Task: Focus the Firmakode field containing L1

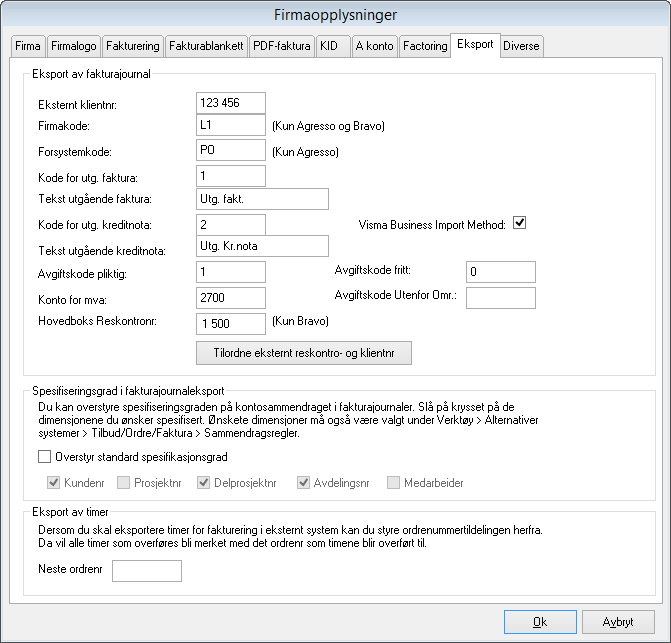Action: pos(231,125)
